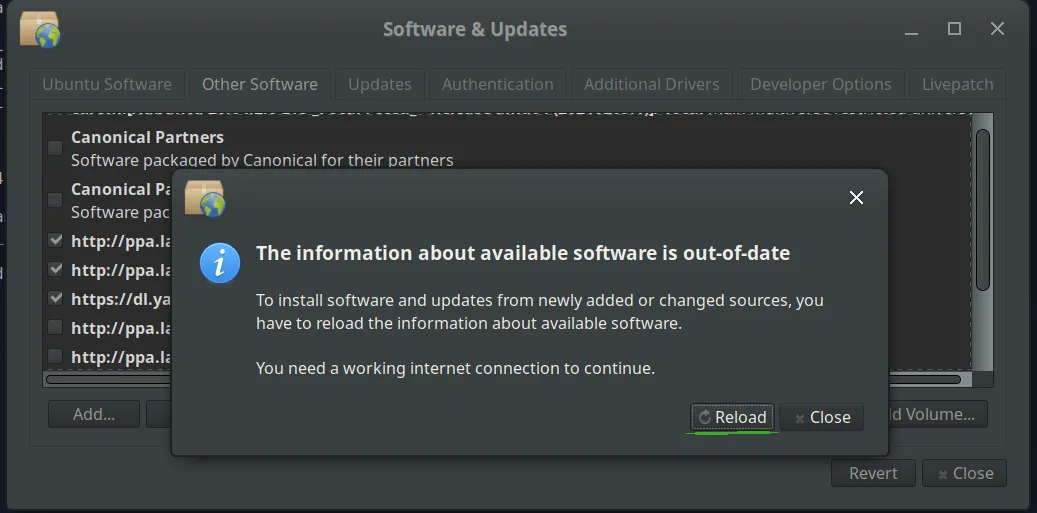The height and width of the screenshot is (513, 1037).
Task: Open the Livepatch tab
Action: point(957,84)
